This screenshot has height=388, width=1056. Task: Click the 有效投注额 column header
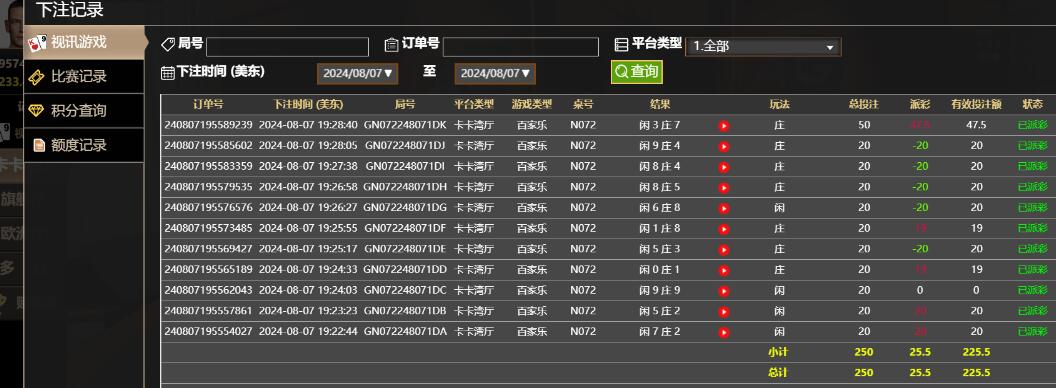point(976,104)
